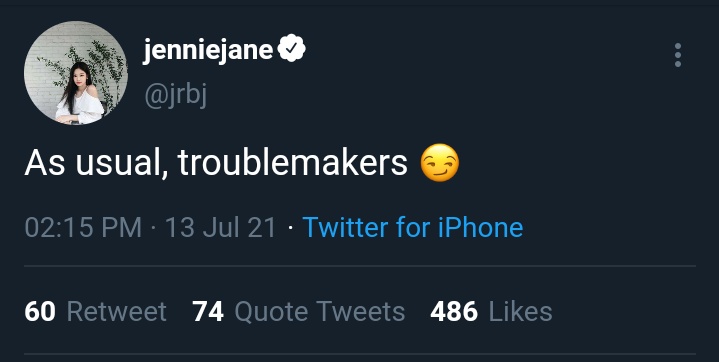This screenshot has width=719, height=362.
Task: Open jenniejane's profile picture
Action: coord(76,73)
